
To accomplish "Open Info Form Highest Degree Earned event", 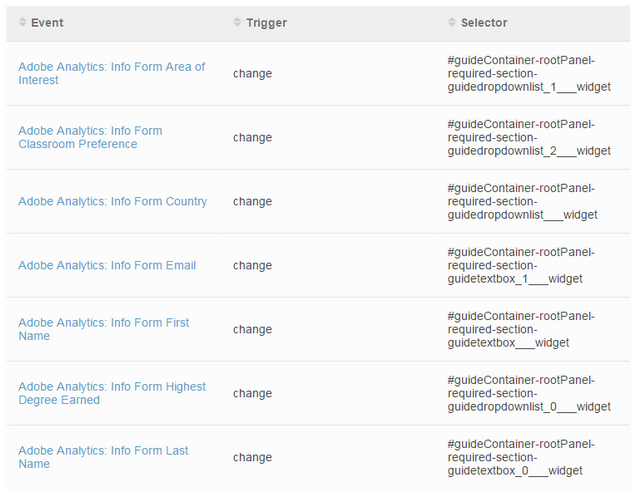I will (112, 393).
